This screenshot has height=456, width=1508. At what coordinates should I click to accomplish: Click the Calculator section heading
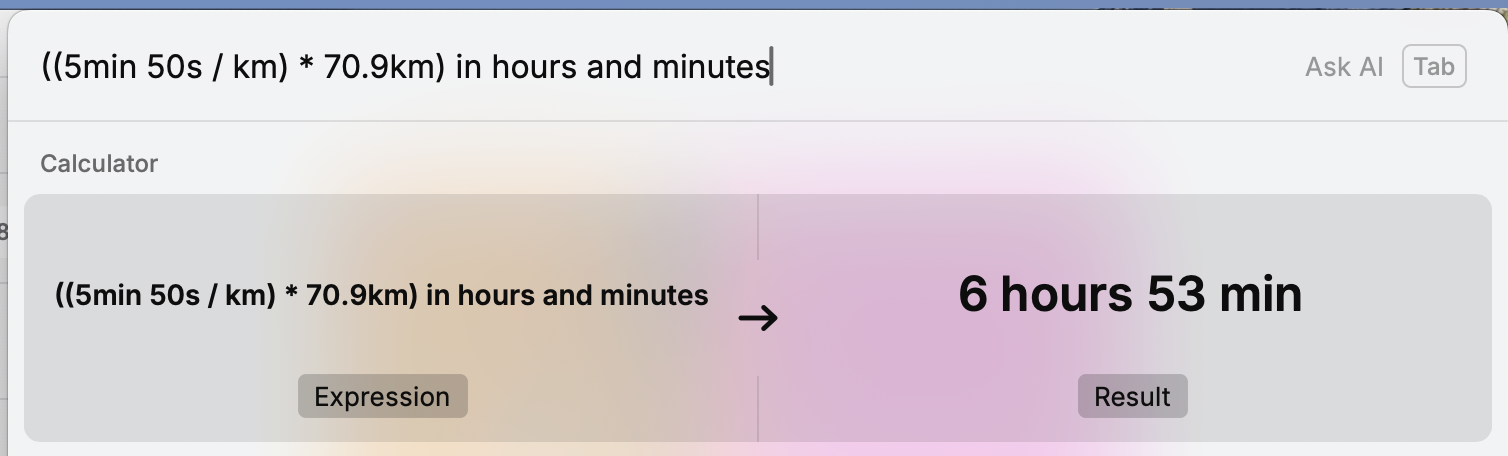coord(99,163)
